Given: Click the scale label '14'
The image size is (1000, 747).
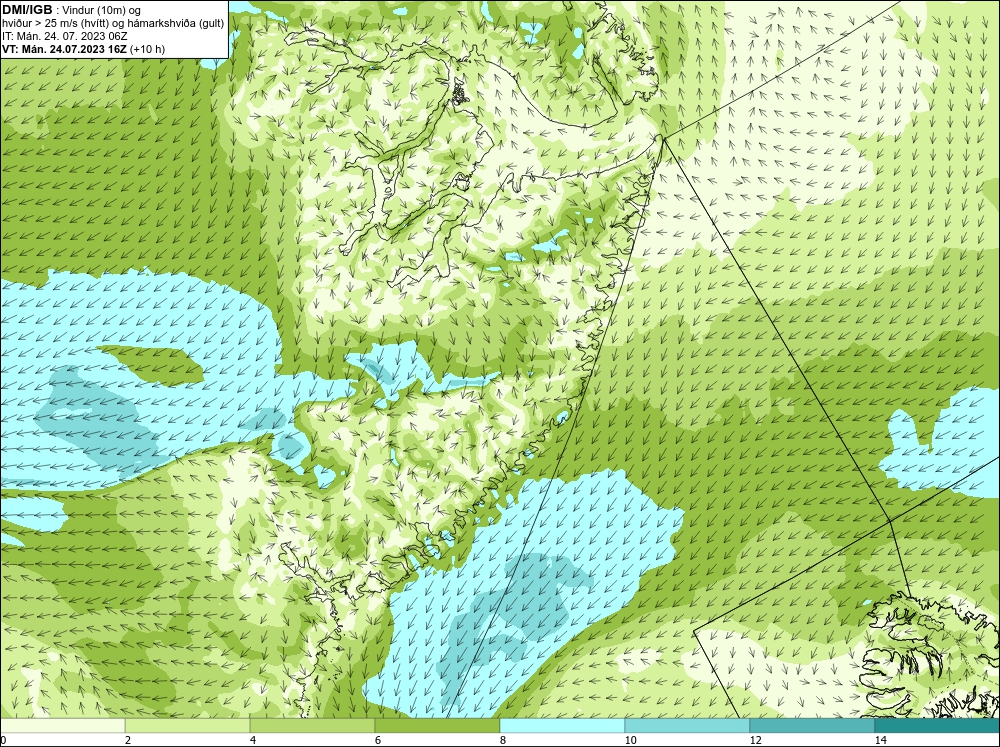Looking at the screenshot, I should 880,740.
